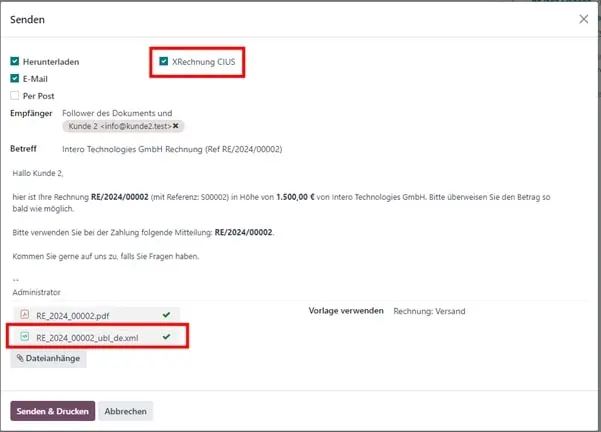Close the Senden dialog with the X

(584, 19)
